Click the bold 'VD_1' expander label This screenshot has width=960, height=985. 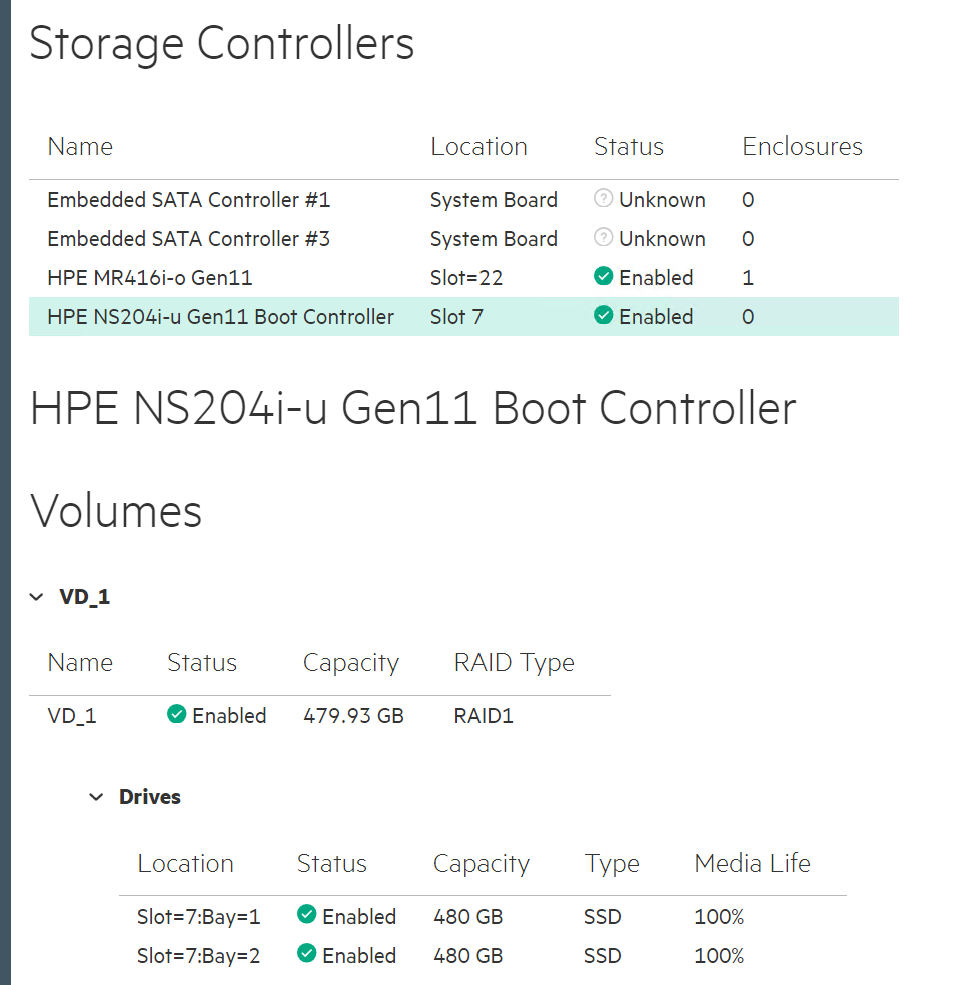point(84,597)
